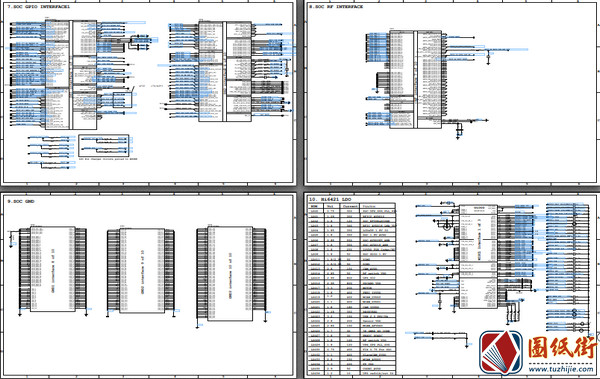Click the orange Chinese "圖纸街" watermark text
The image size is (600, 379).
pyautogui.click(x=561, y=348)
